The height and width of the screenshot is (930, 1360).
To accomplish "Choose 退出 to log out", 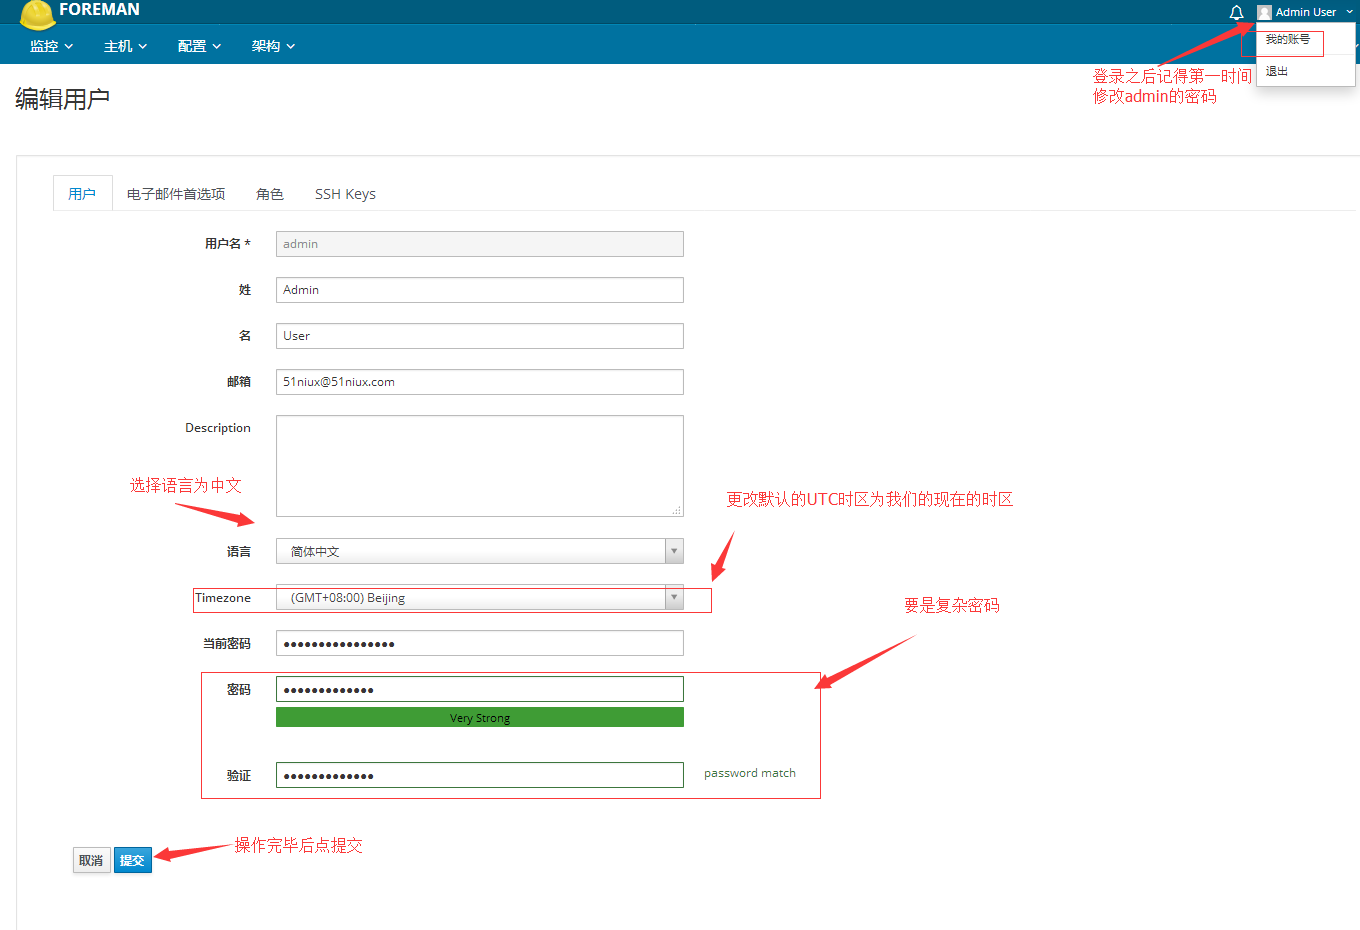I will tap(1277, 72).
